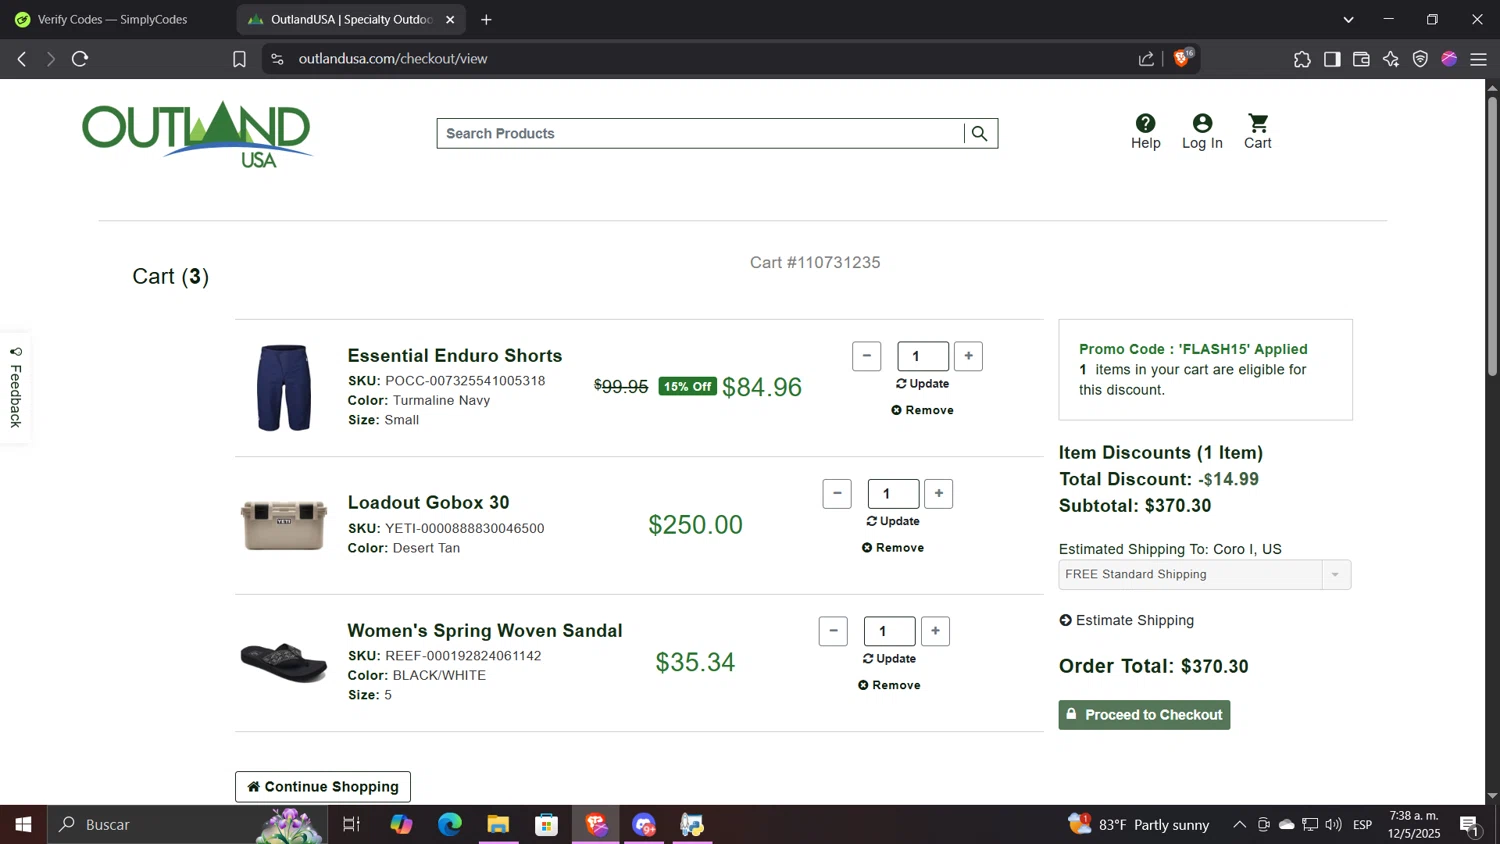The width and height of the screenshot is (1500, 844).
Task: Open the FREE Standard Shipping dropdown
Action: click(x=1204, y=574)
